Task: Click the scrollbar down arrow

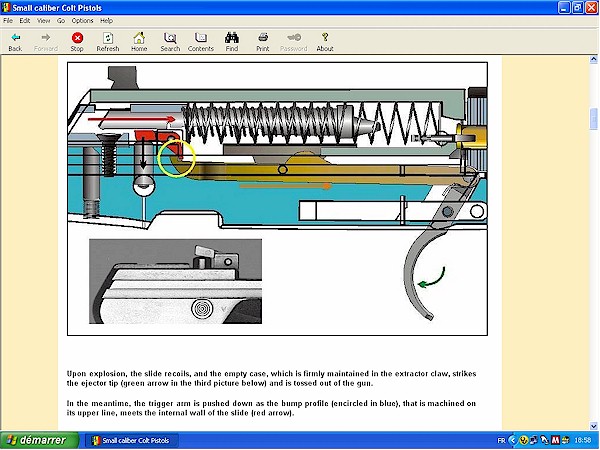Action: (x=593, y=426)
